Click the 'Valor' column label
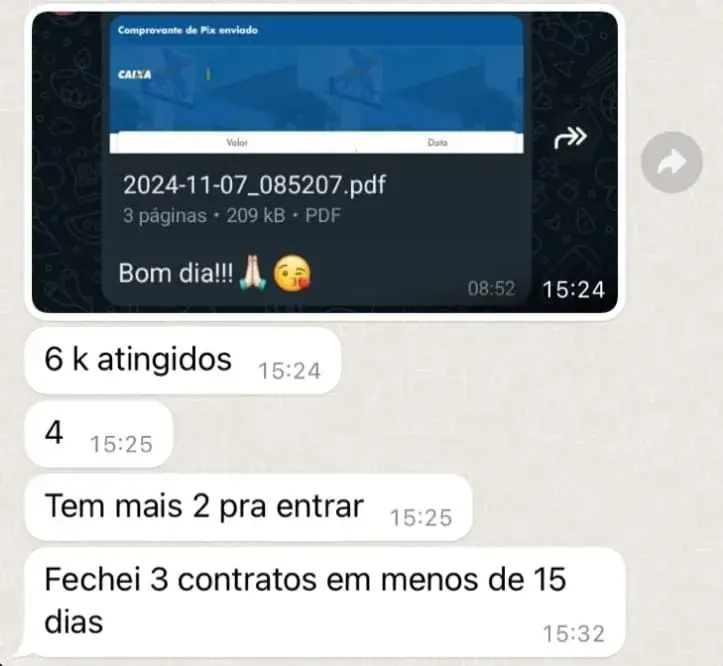The image size is (723, 666). point(237,143)
